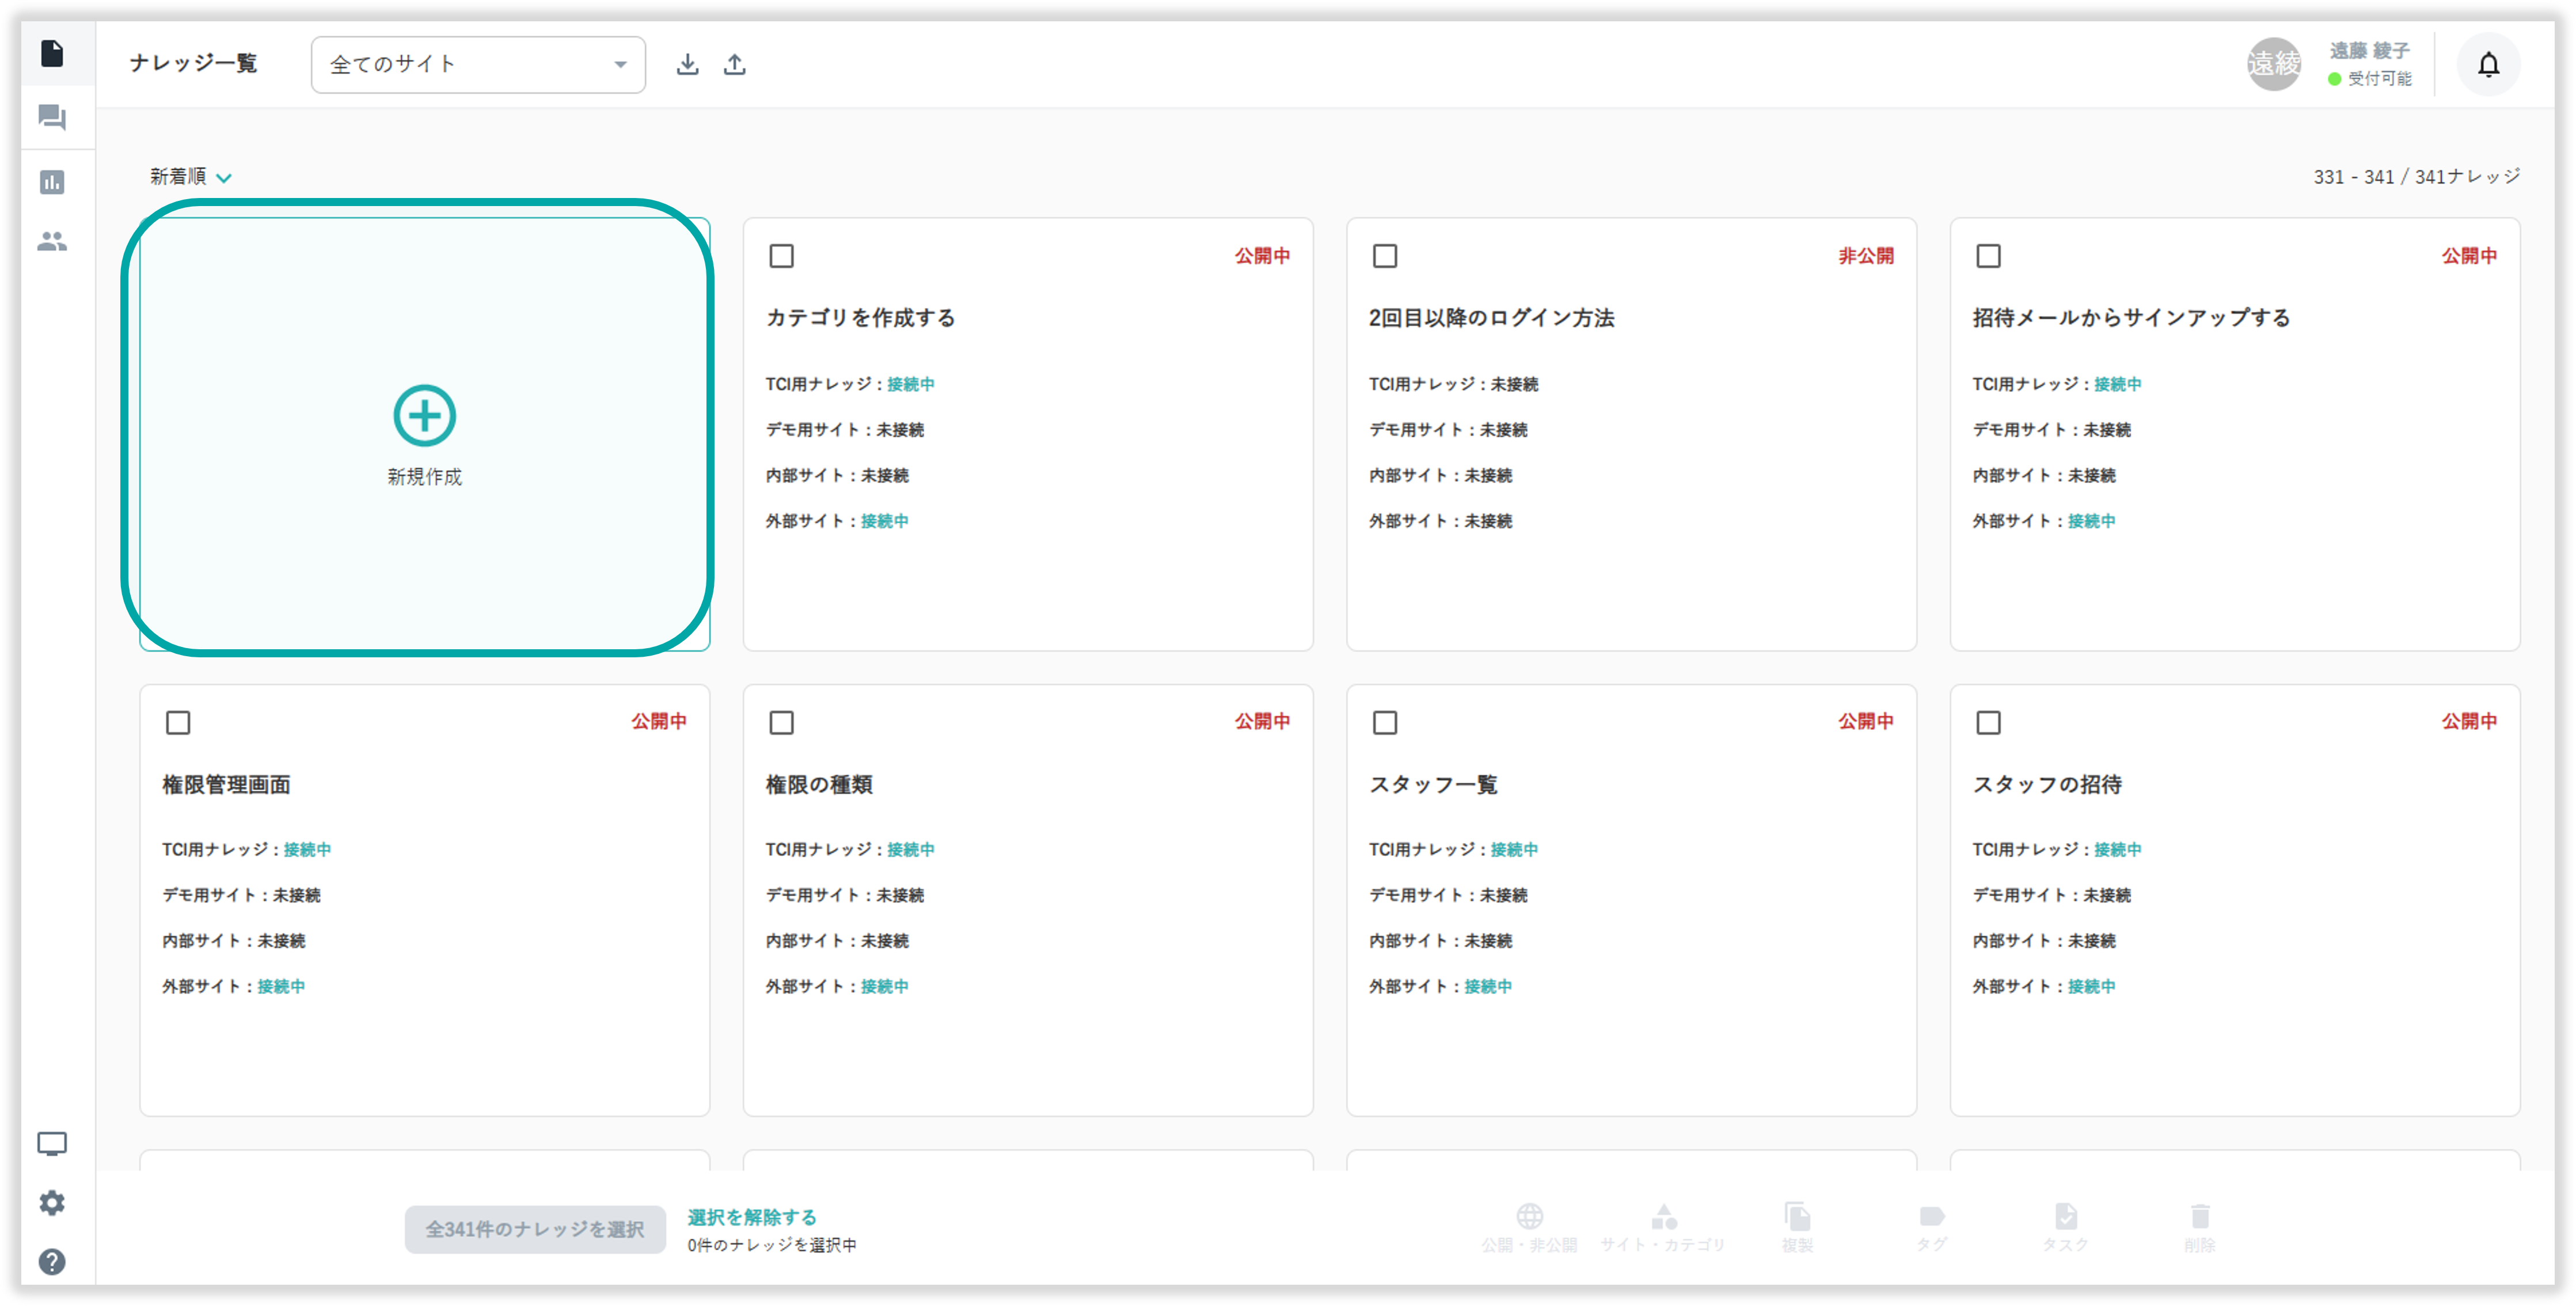Screen dimensions: 2576x1306
Task: Expand the 新着順 sort order dropdown
Action: tap(190, 177)
